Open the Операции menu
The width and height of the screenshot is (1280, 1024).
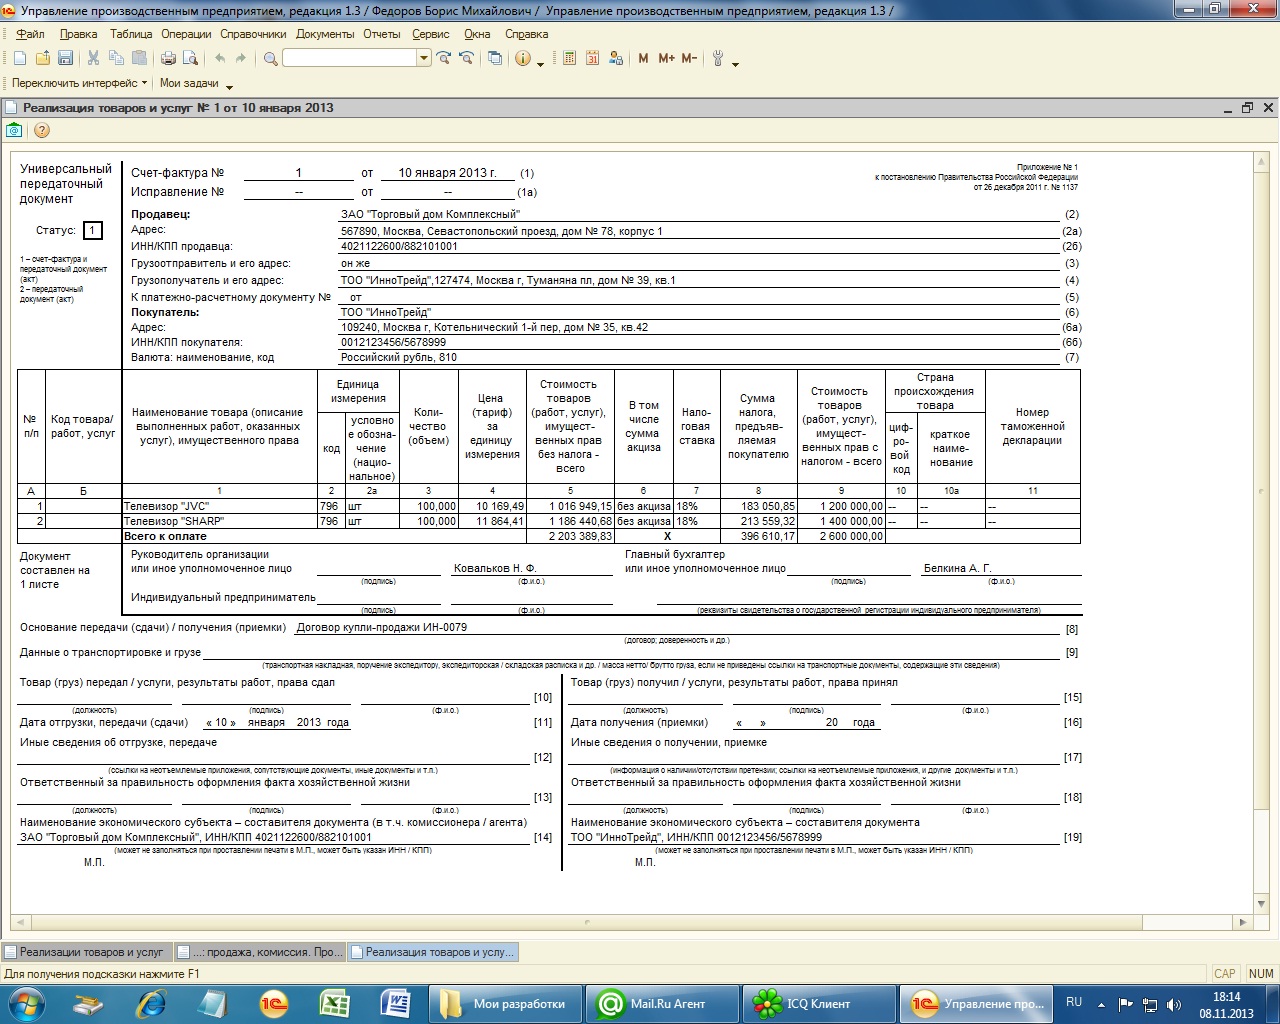tap(186, 34)
